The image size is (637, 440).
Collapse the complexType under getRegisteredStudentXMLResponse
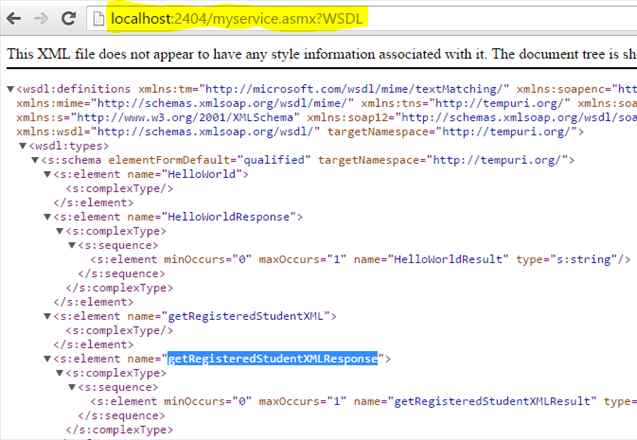59,373
